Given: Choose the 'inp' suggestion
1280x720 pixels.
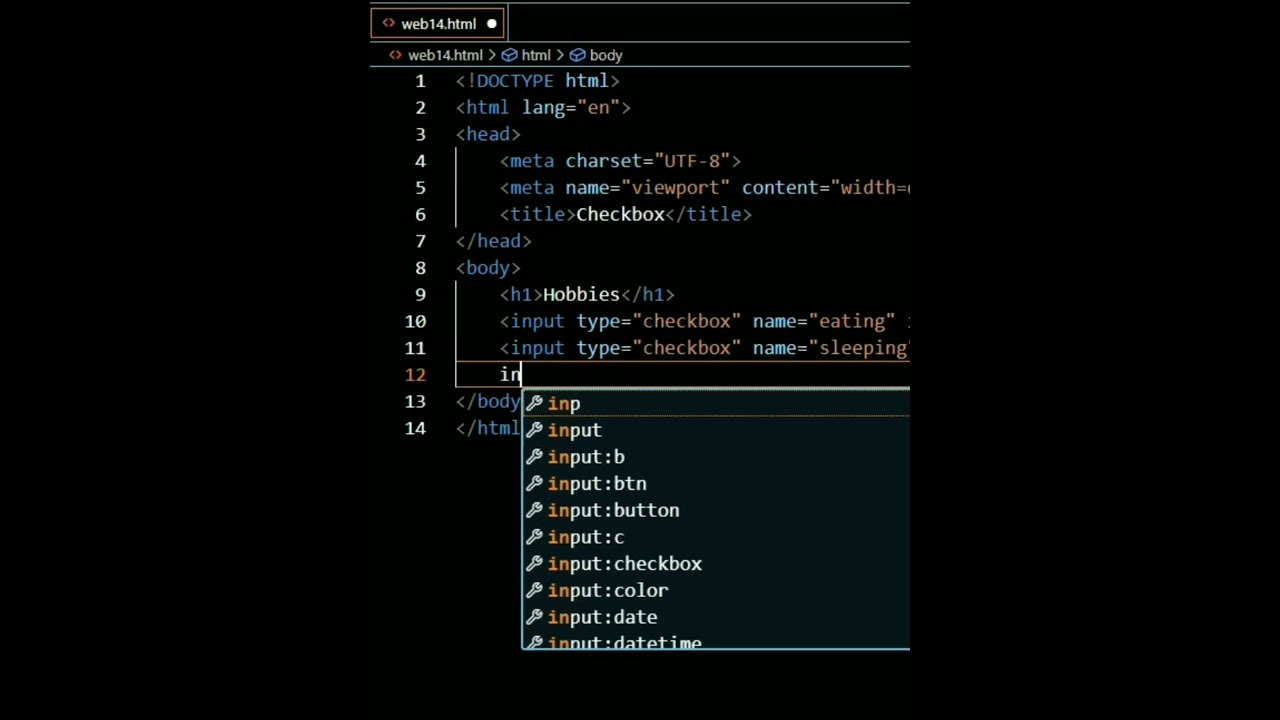Looking at the screenshot, I should pyautogui.click(x=716, y=403).
